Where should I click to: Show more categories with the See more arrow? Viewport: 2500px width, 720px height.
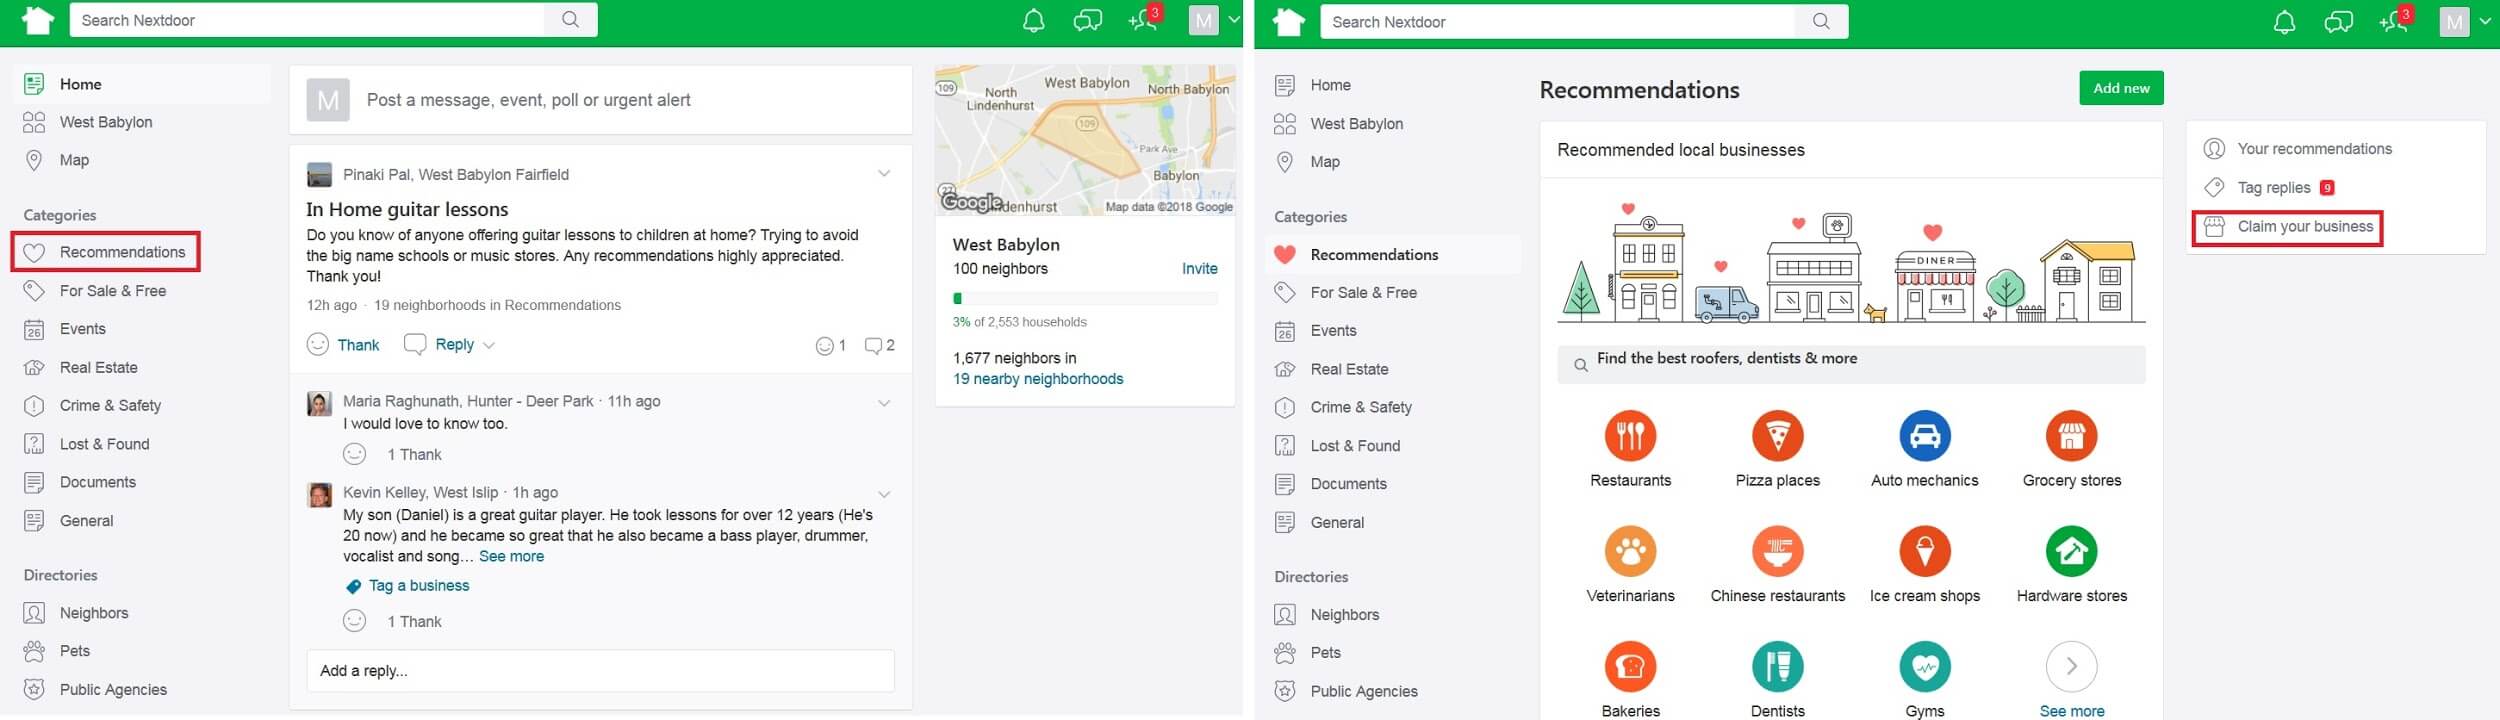[x=2071, y=666]
